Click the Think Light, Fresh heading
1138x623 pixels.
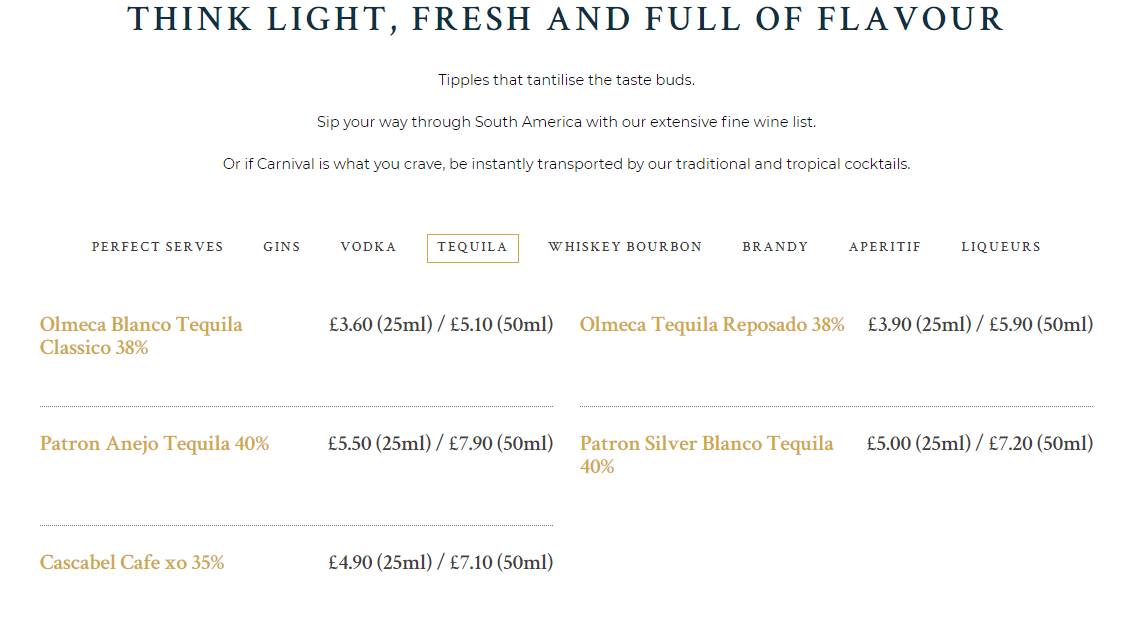(566, 19)
